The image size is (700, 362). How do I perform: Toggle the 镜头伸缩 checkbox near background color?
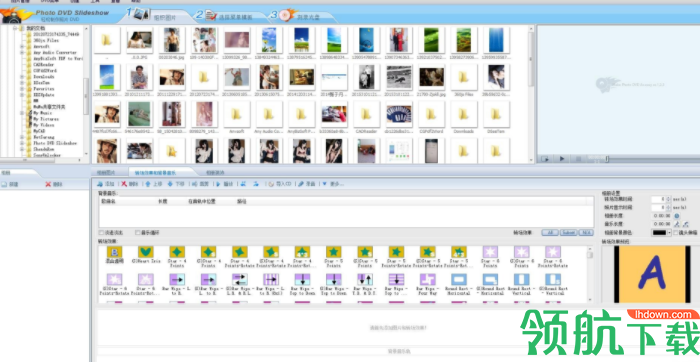[x=676, y=233]
